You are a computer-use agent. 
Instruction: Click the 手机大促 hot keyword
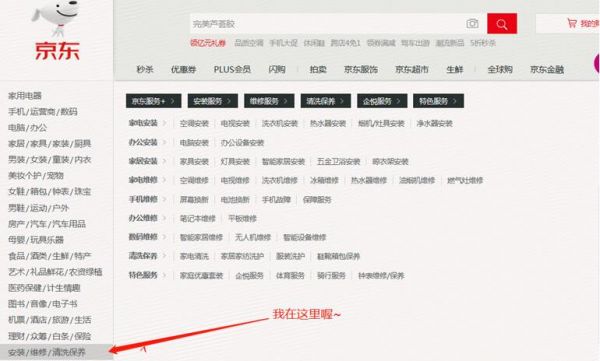coord(283,43)
